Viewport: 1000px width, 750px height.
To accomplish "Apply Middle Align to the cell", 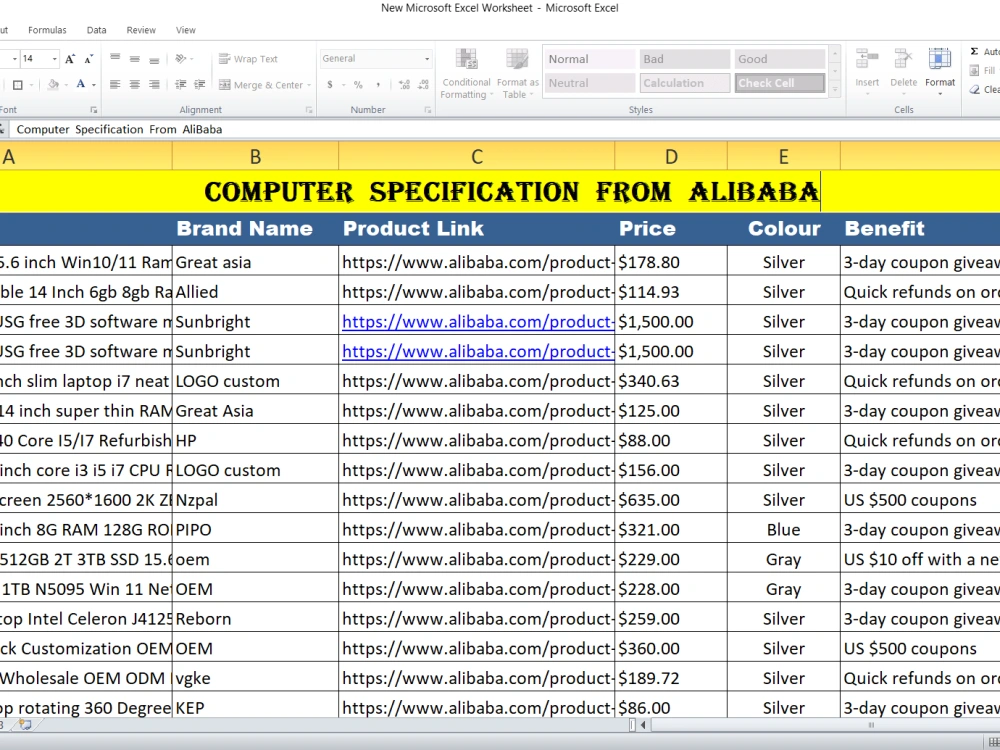I will 135,59.
